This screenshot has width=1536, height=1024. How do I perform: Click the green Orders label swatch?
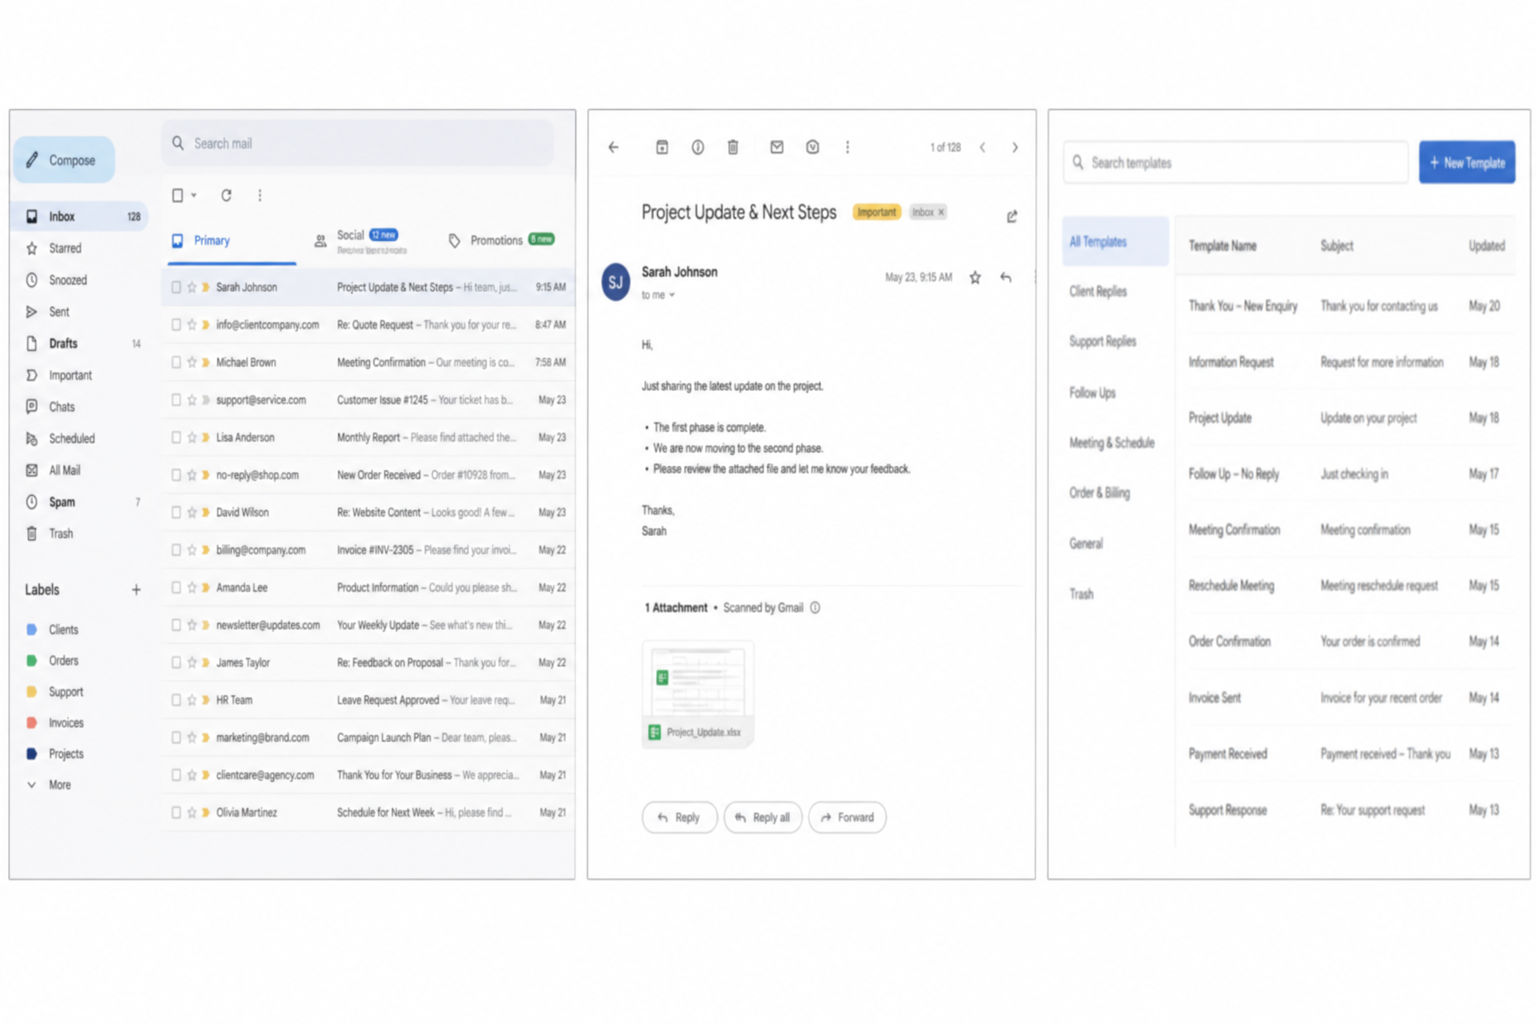click(32, 661)
